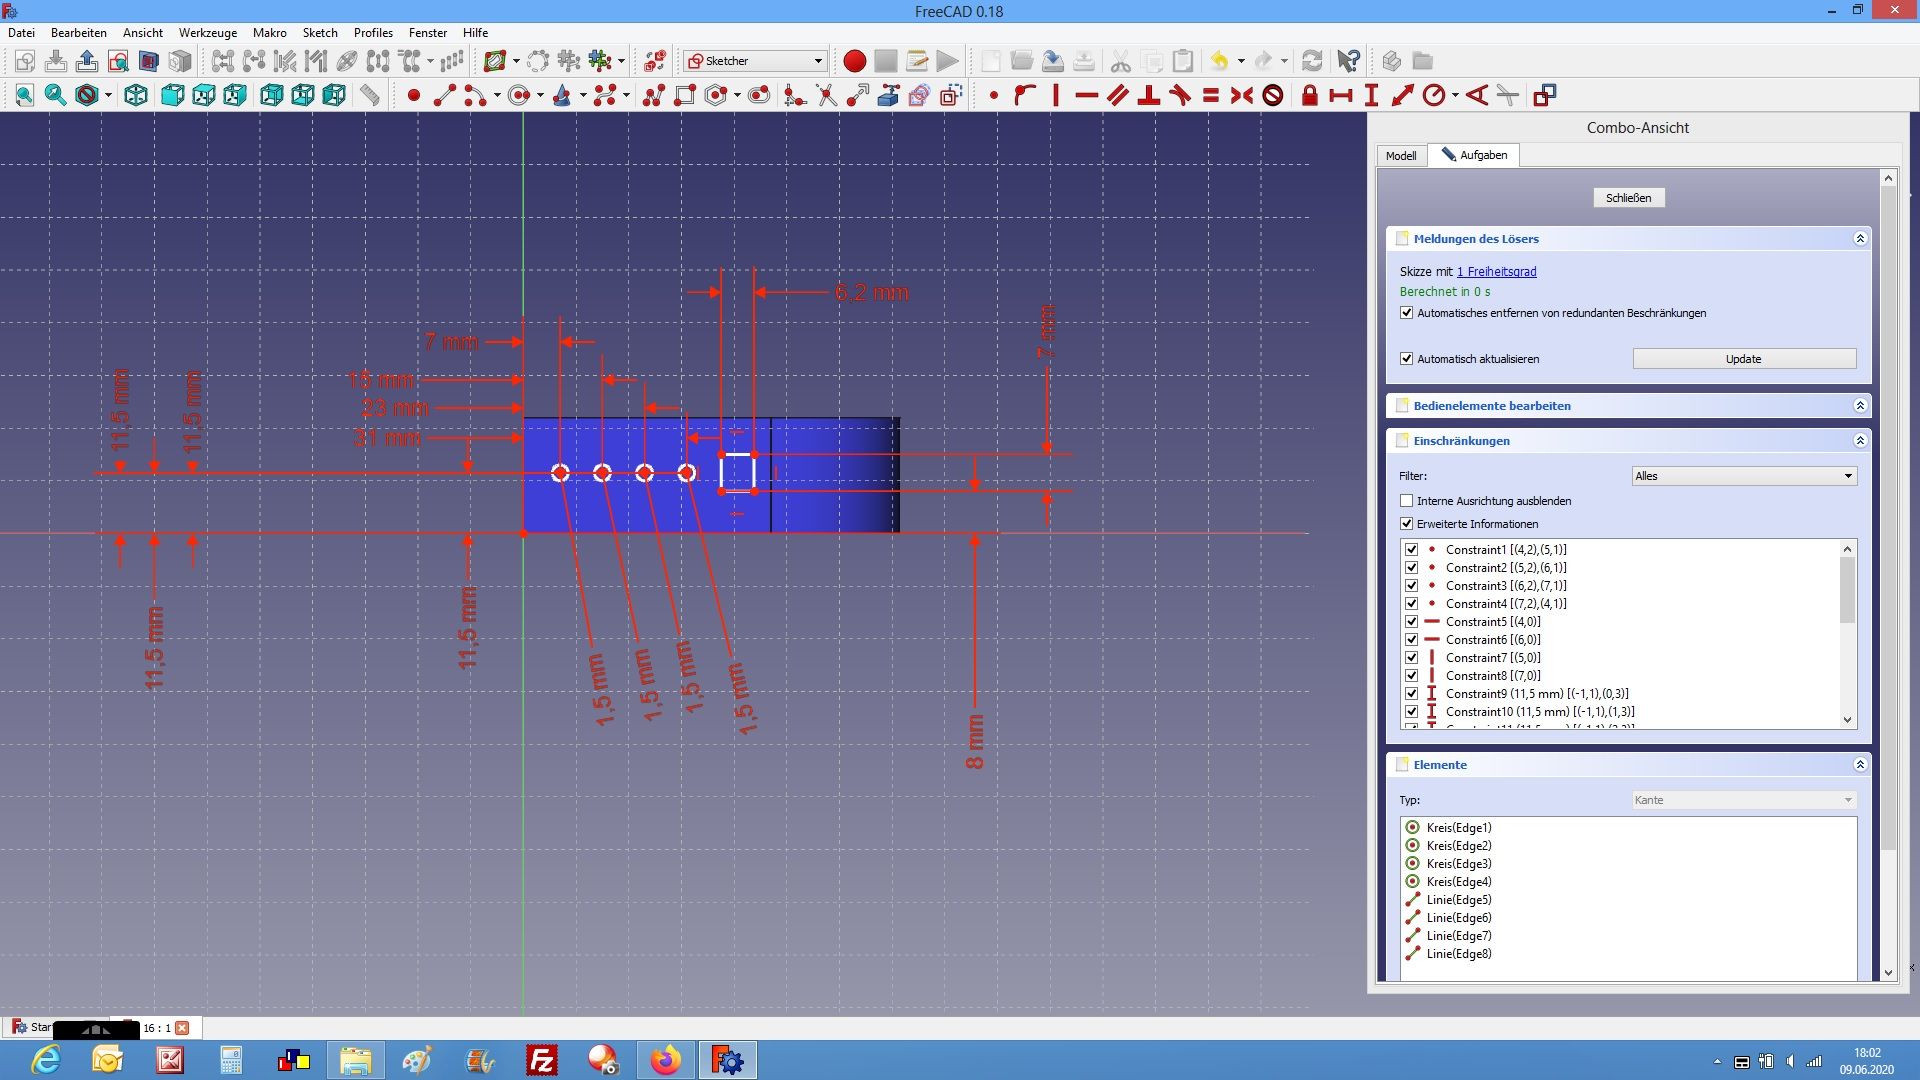Uncheck 'Erweiterte Informationen' checkbox
Viewport: 1920px width, 1080px height.
coord(1407,524)
